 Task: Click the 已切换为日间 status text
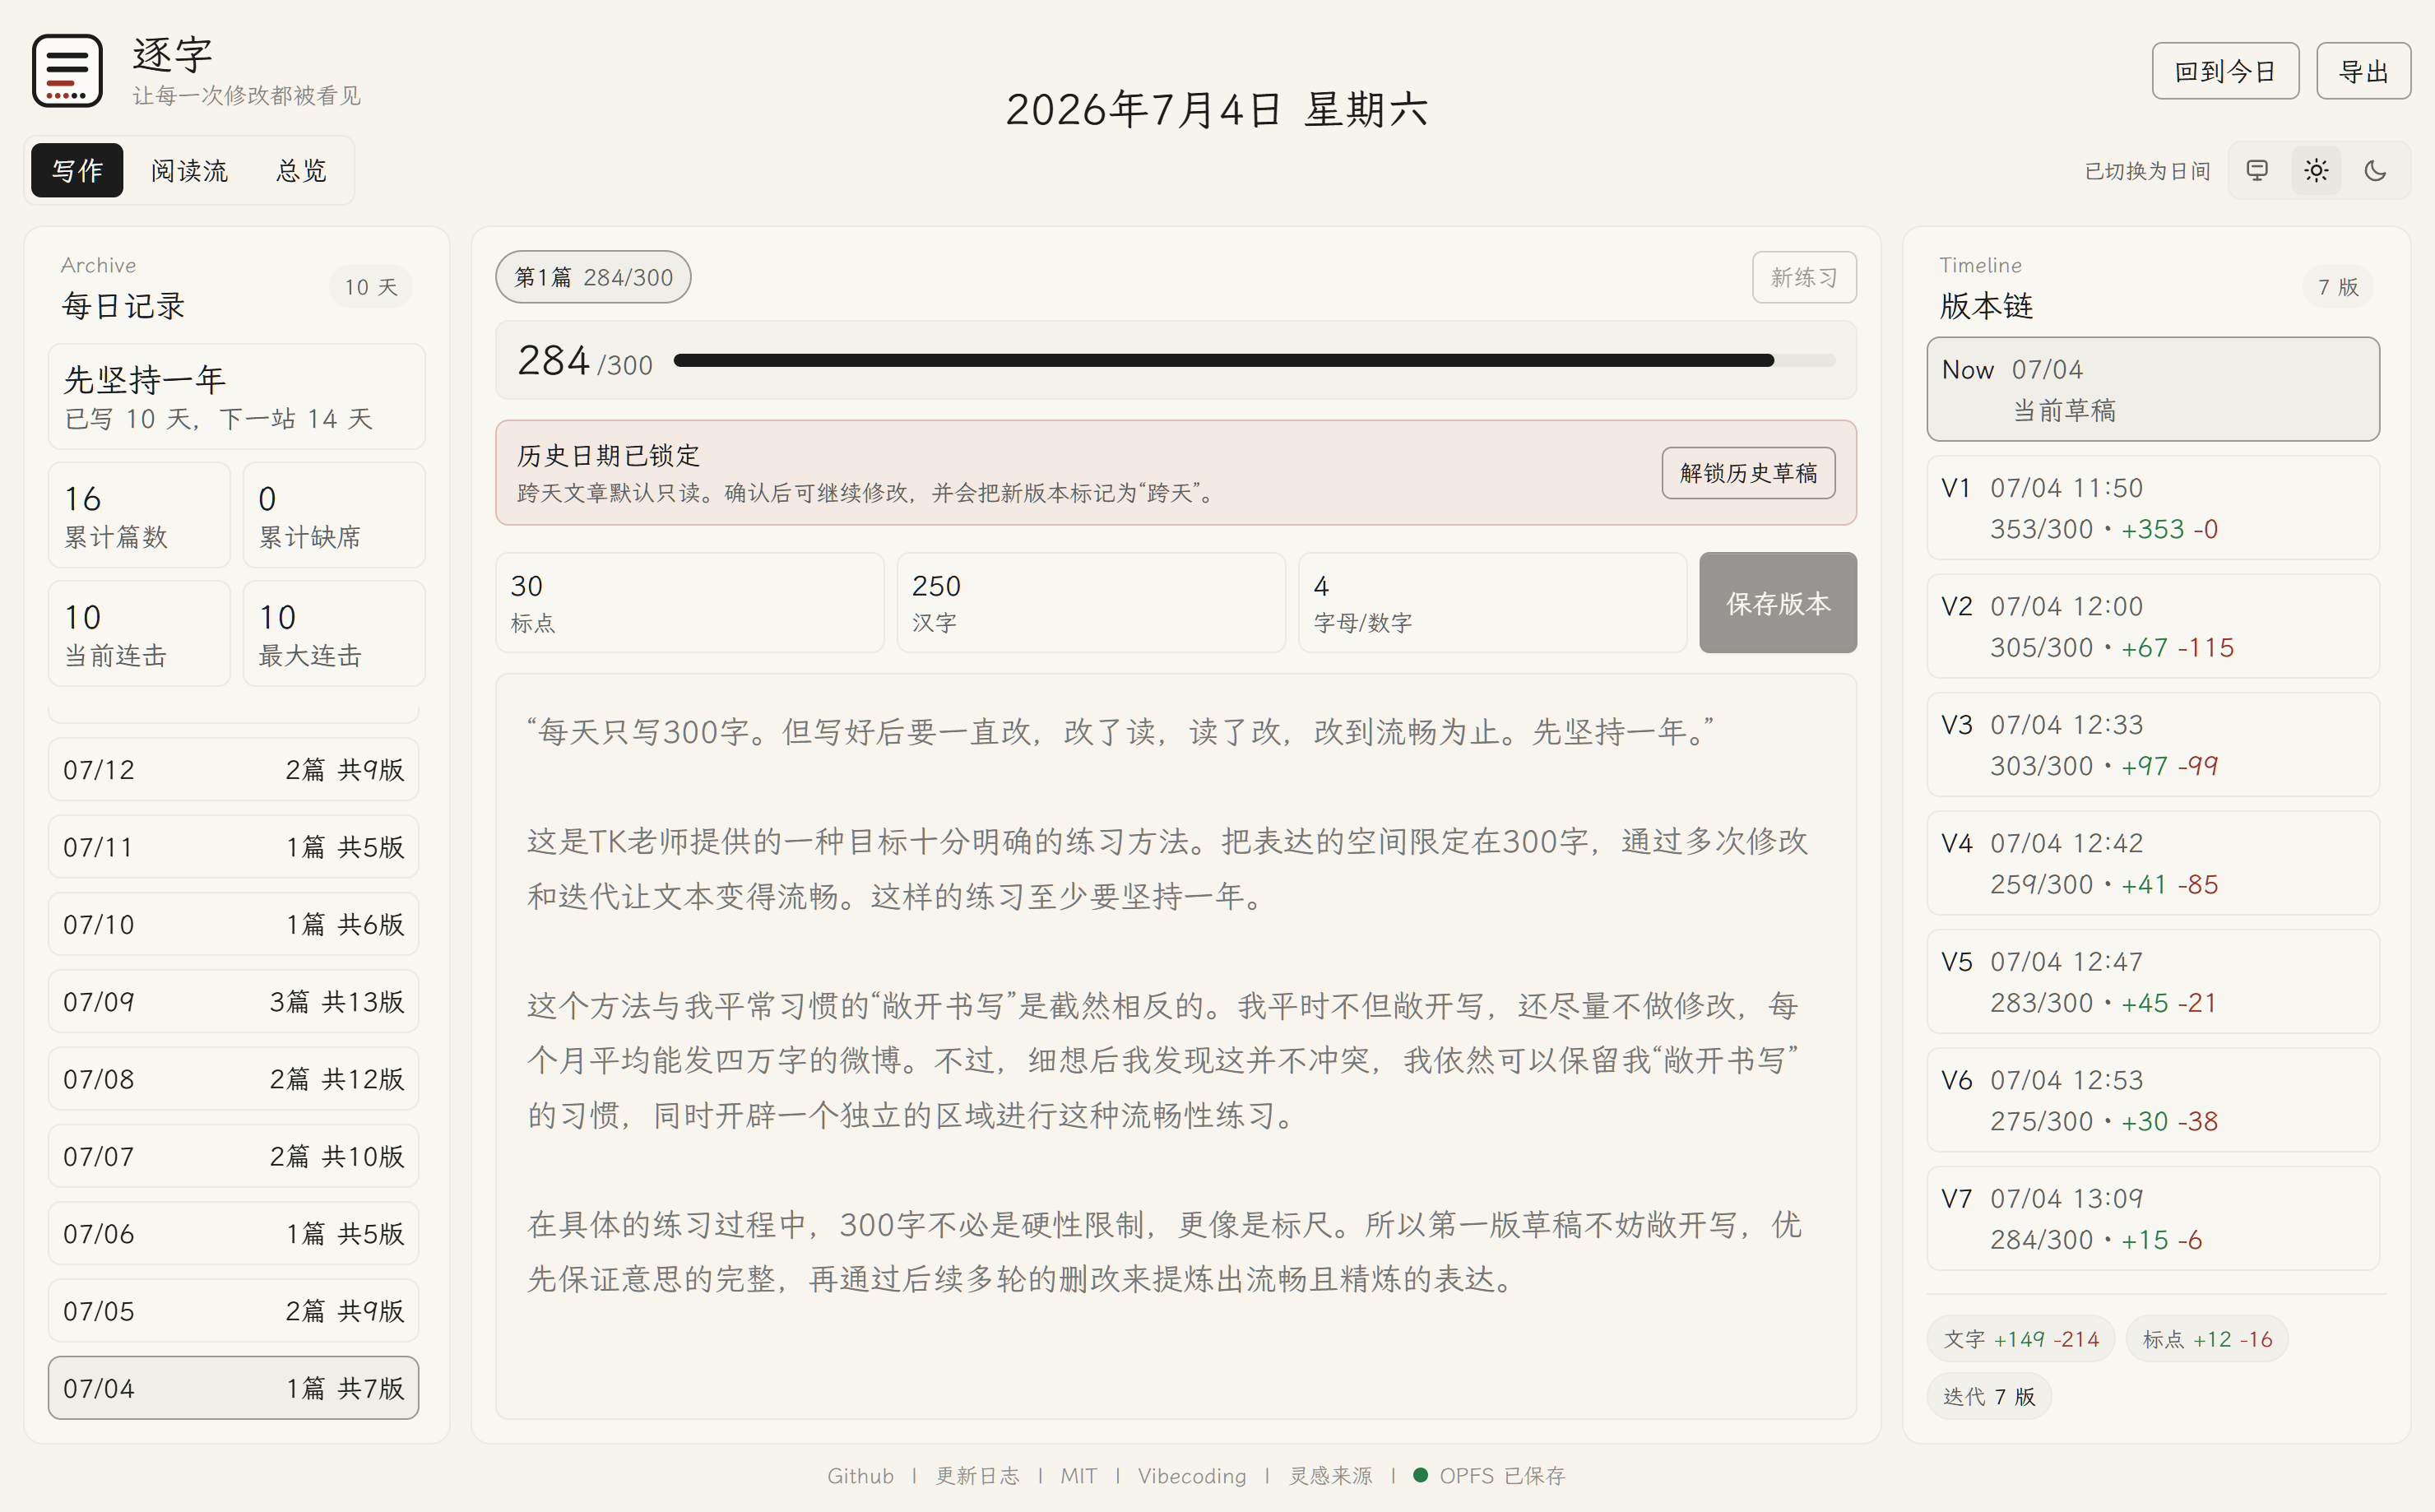(2147, 171)
